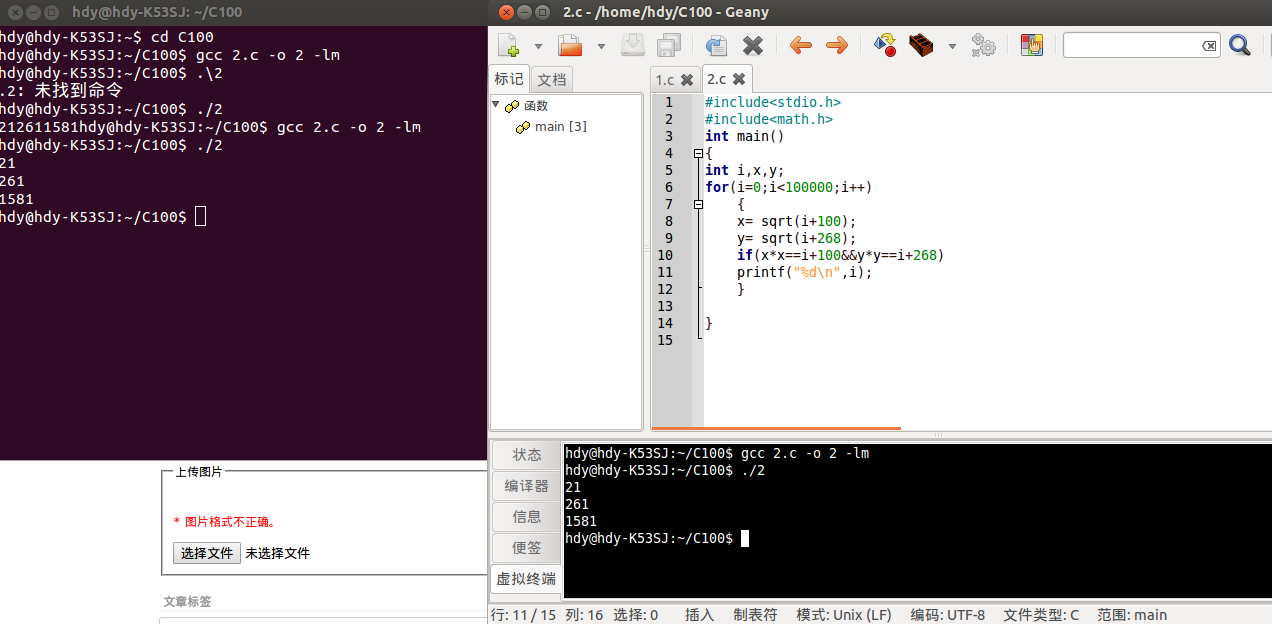Open the recent files dropdown arrow
Image resolution: width=1272 pixels, height=624 pixels.
pyautogui.click(x=601, y=46)
